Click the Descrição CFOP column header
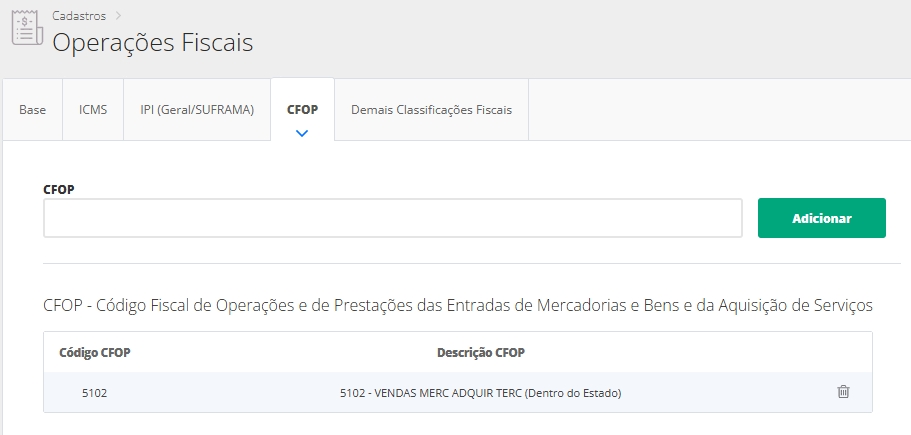 tap(480, 353)
